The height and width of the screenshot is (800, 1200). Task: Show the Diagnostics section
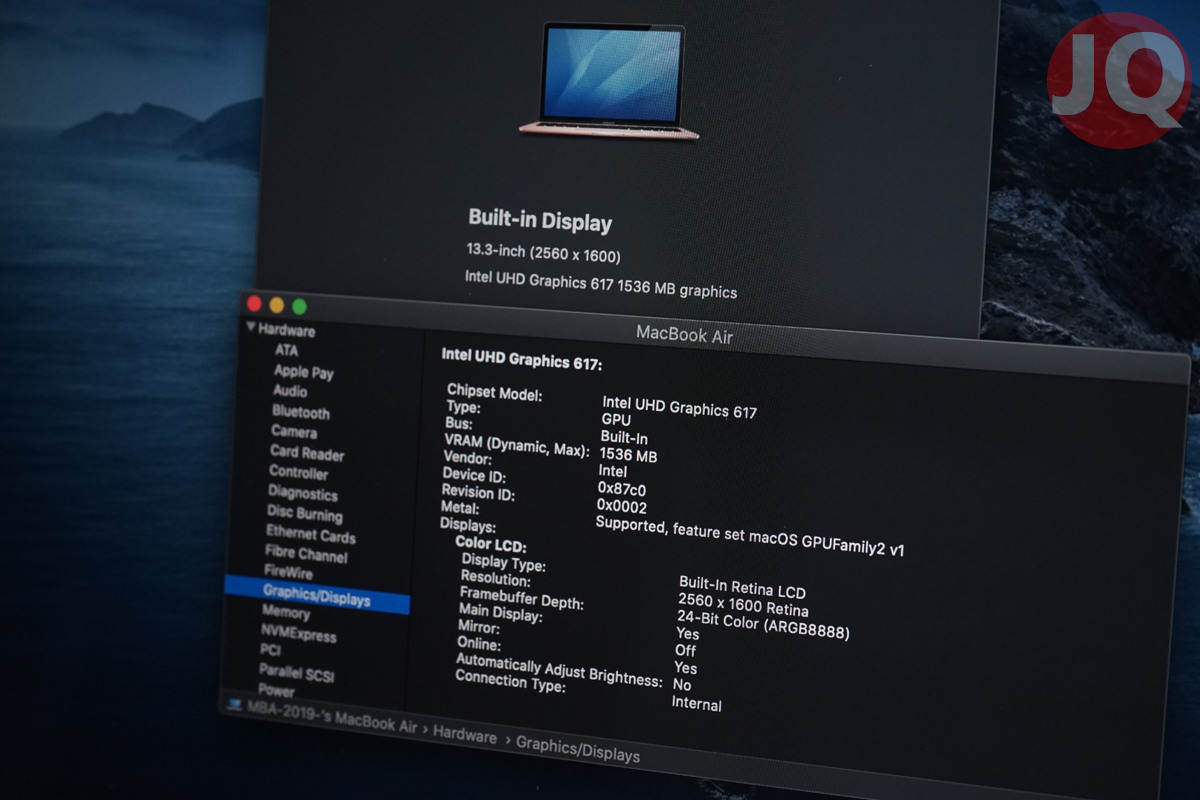click(x=303, y=493)
